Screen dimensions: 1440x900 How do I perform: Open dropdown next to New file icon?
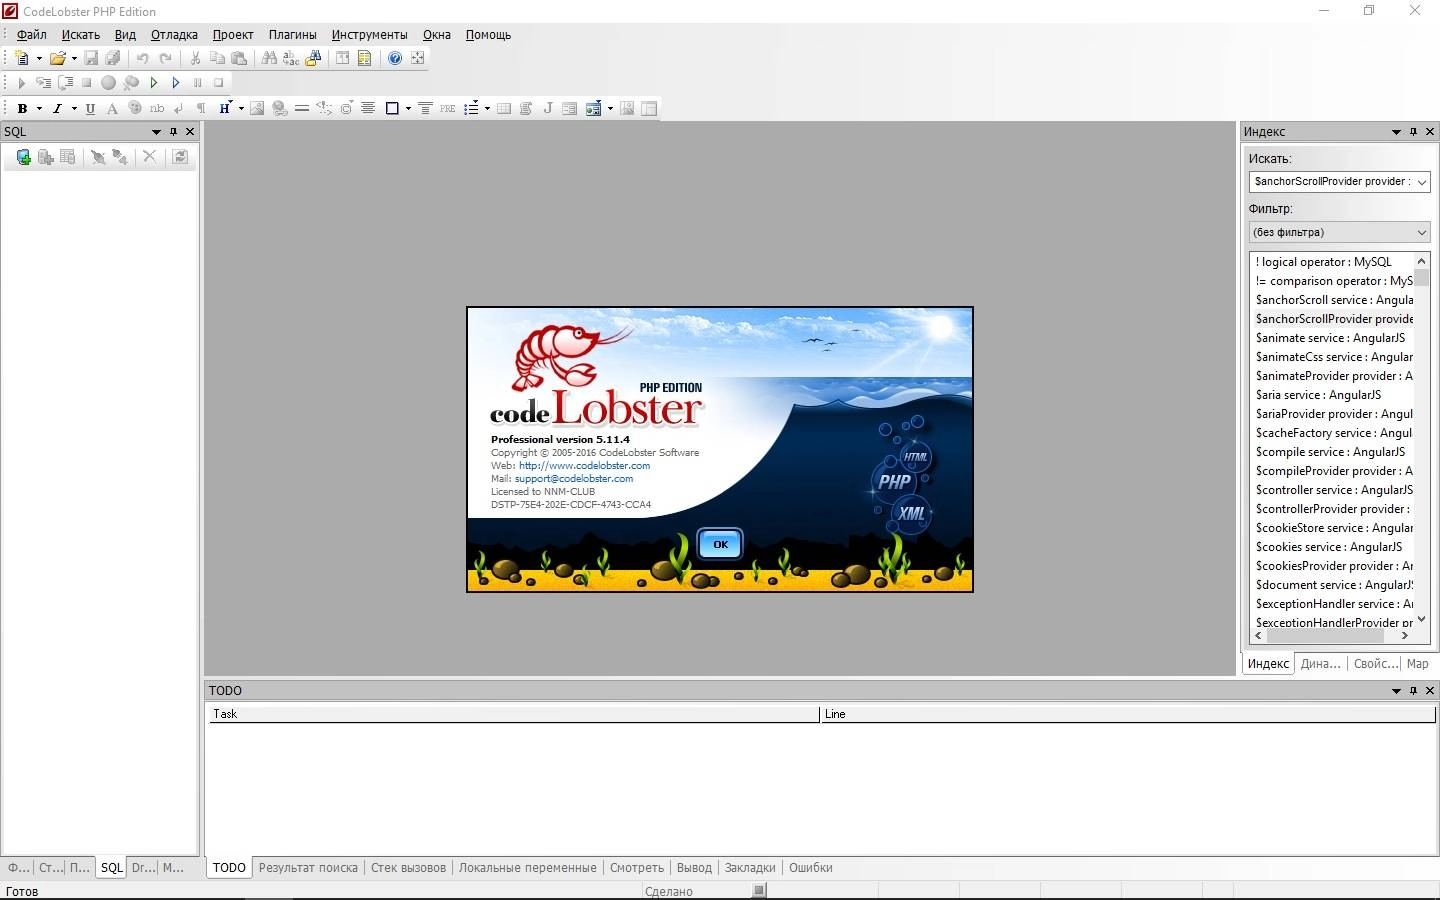[x=39, y=58]
